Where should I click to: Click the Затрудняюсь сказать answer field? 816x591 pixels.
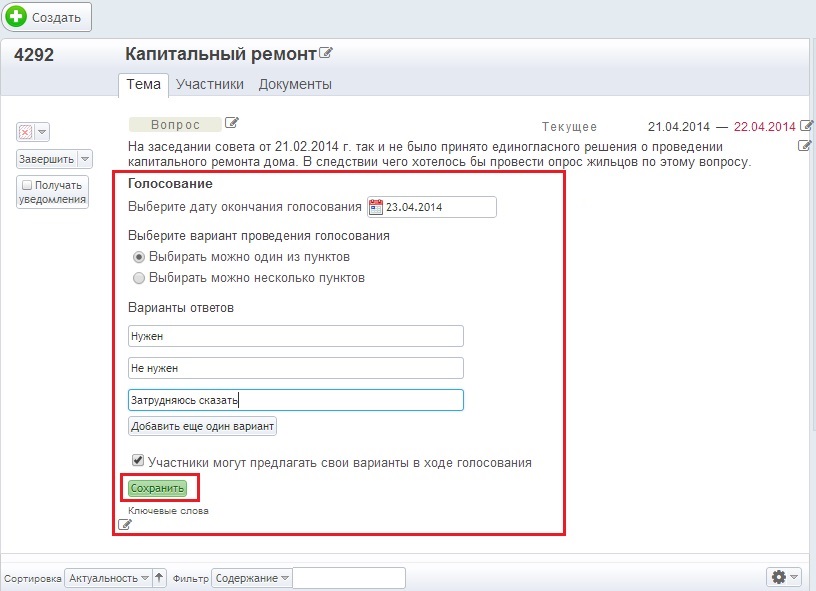pyautogui.click(x=296, y=400)
